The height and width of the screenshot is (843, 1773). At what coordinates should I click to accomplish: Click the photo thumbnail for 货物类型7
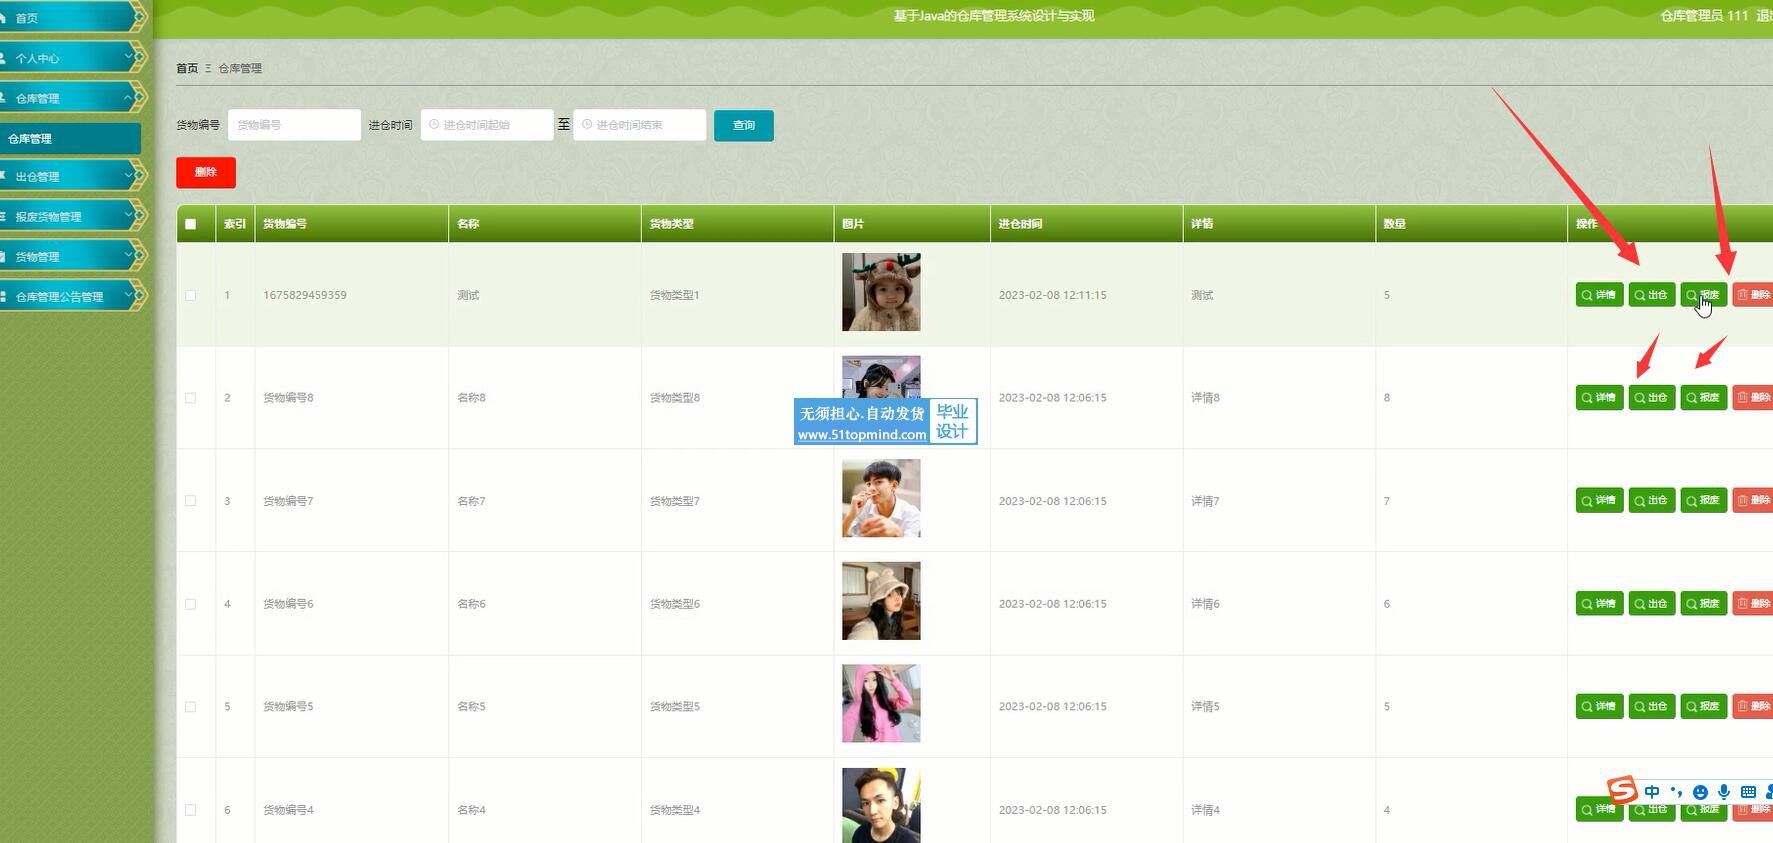point(881,498)
